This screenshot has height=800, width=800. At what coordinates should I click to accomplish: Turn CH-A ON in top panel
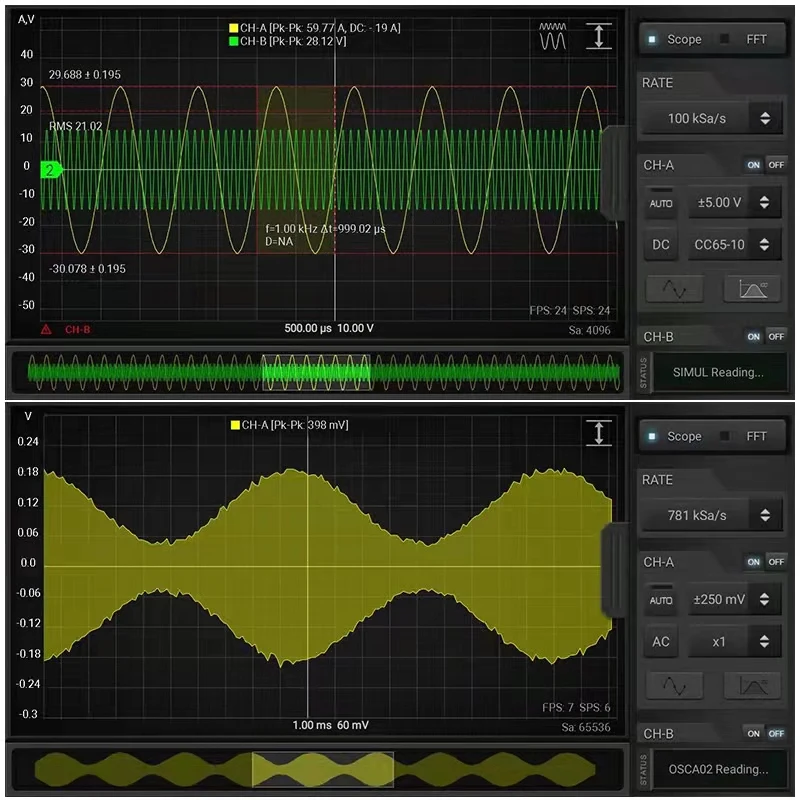[x=754, y=165]
